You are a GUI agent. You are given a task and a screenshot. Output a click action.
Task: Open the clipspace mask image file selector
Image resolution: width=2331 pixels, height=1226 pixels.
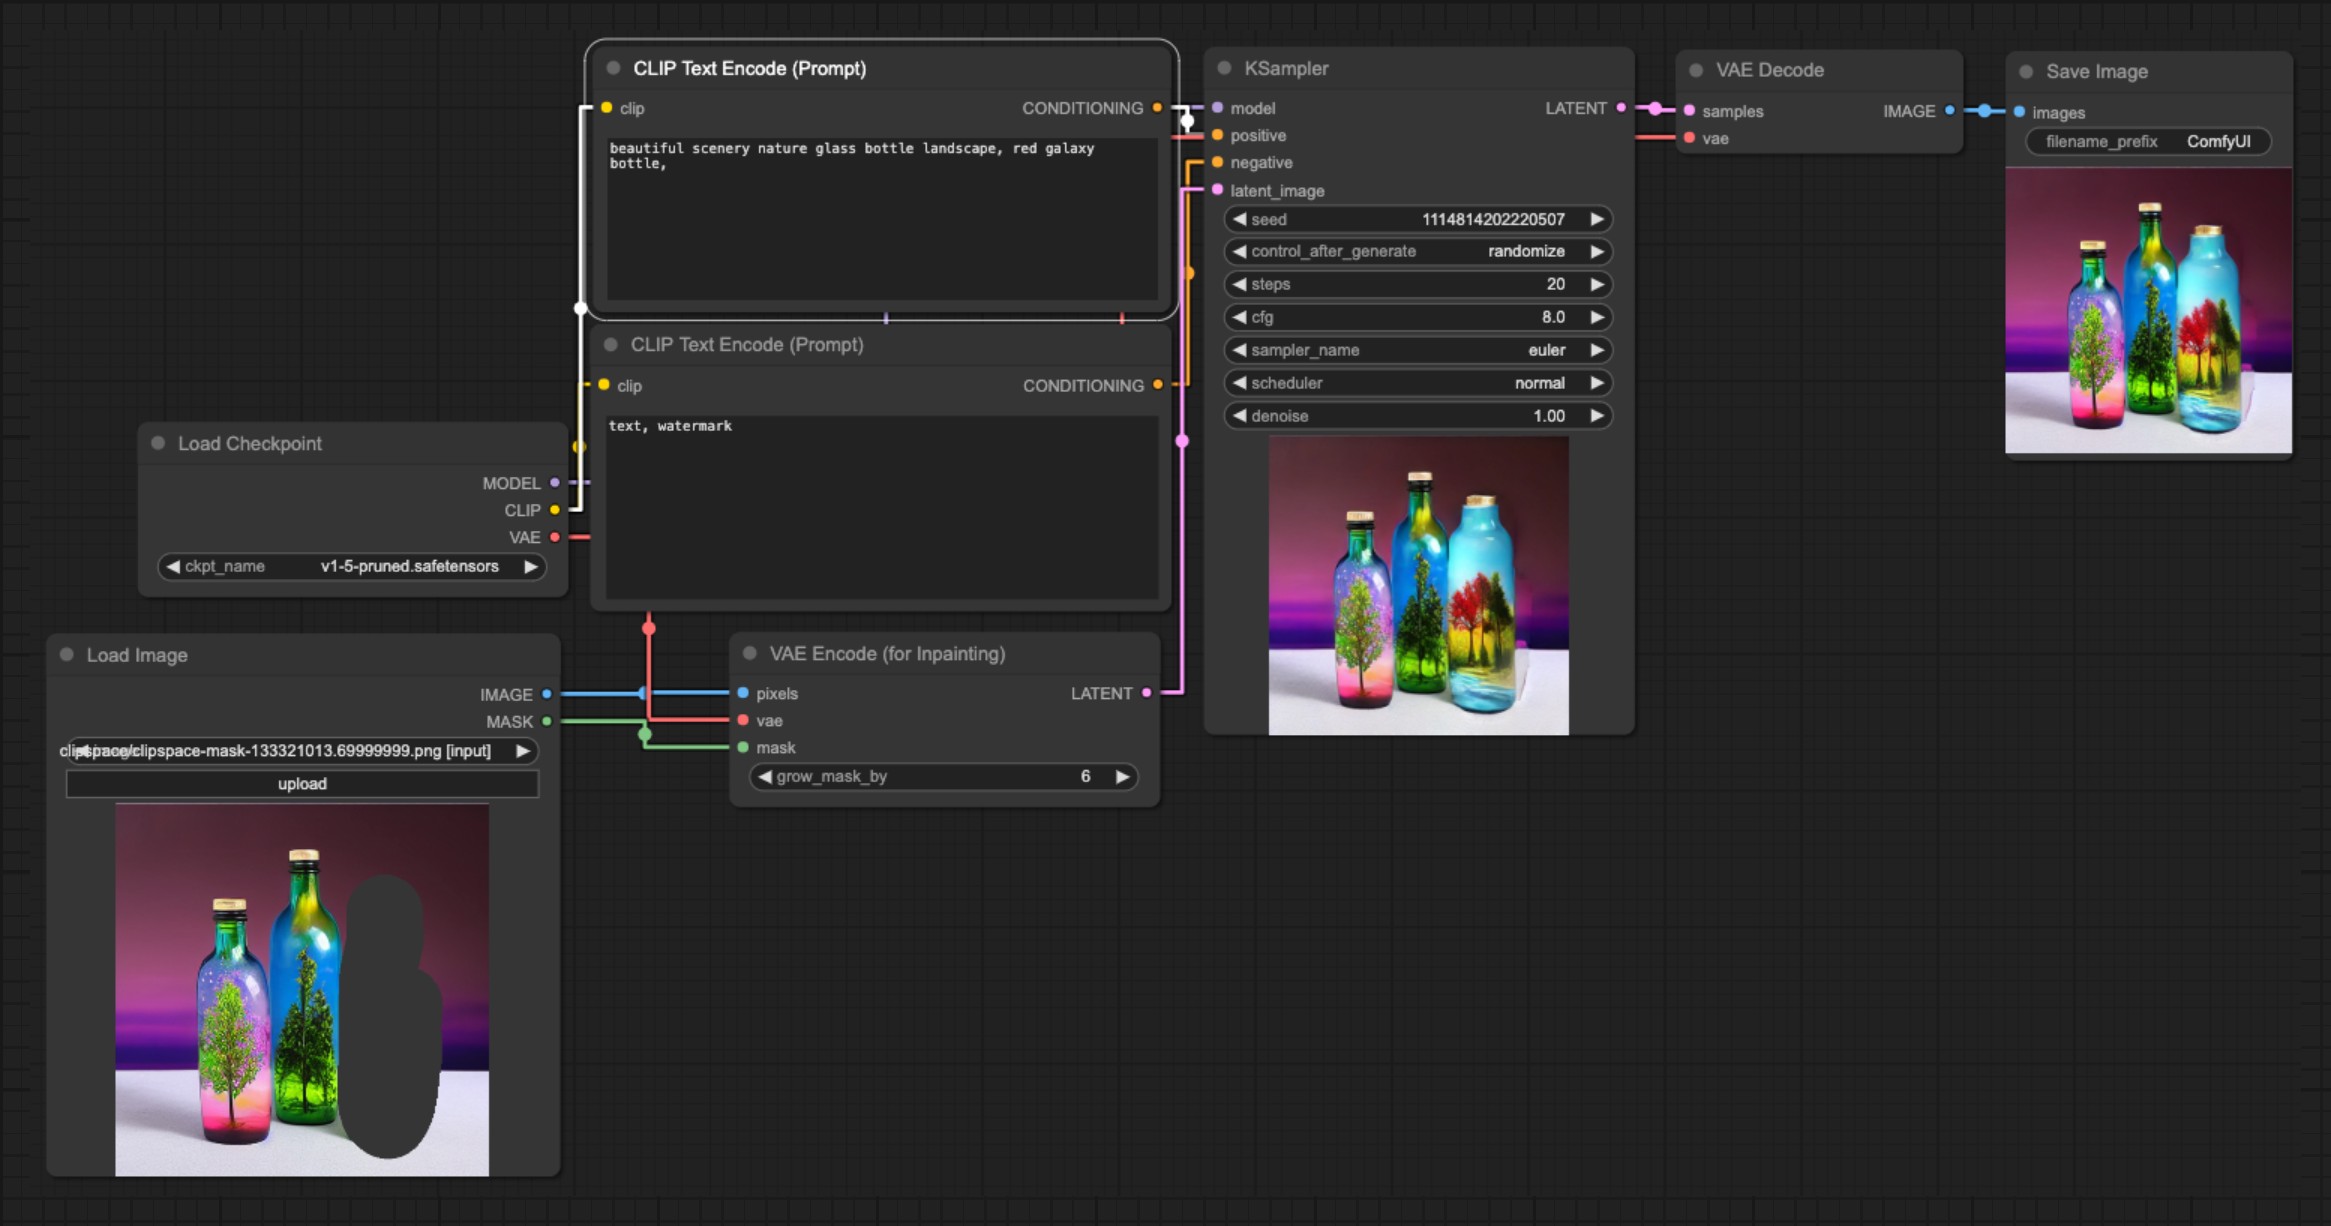tap(302, 751)
